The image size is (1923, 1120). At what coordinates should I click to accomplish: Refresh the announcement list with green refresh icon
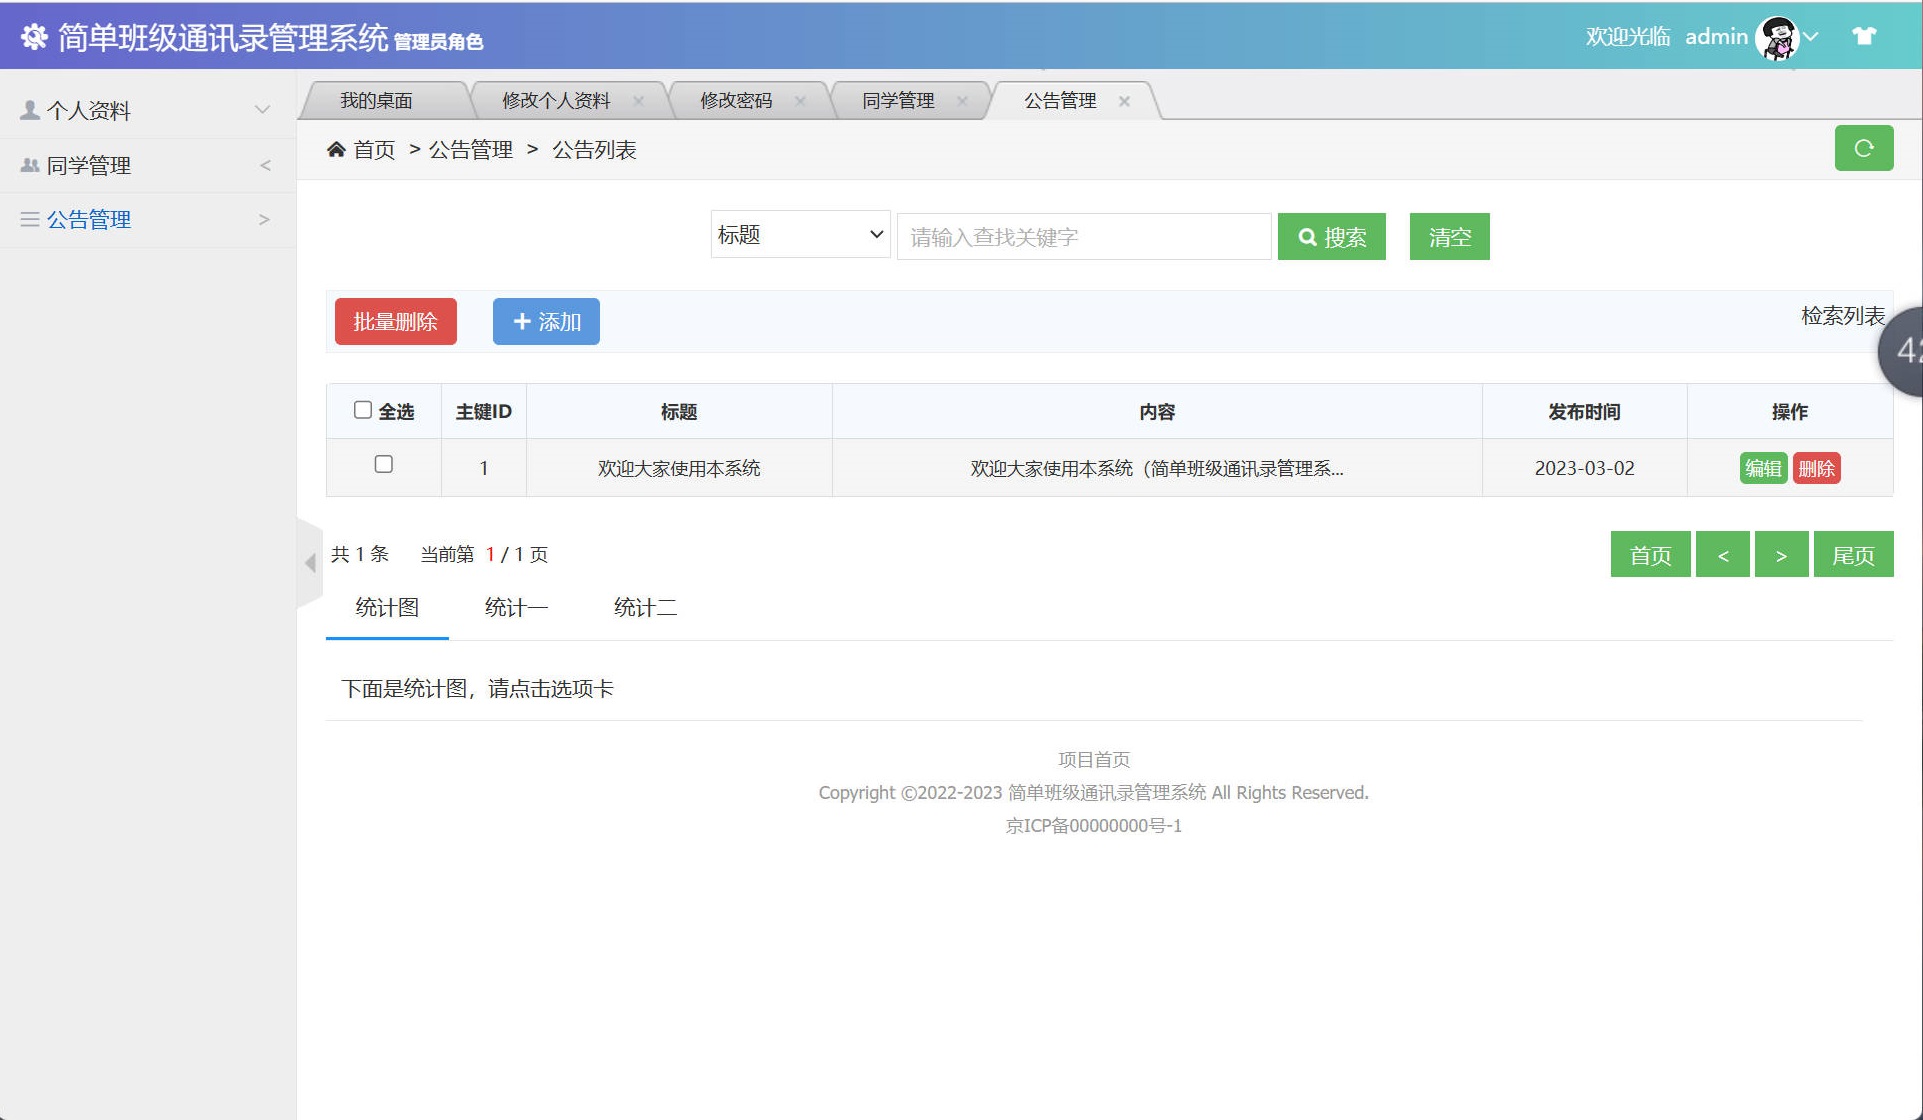click(1862, 148)
